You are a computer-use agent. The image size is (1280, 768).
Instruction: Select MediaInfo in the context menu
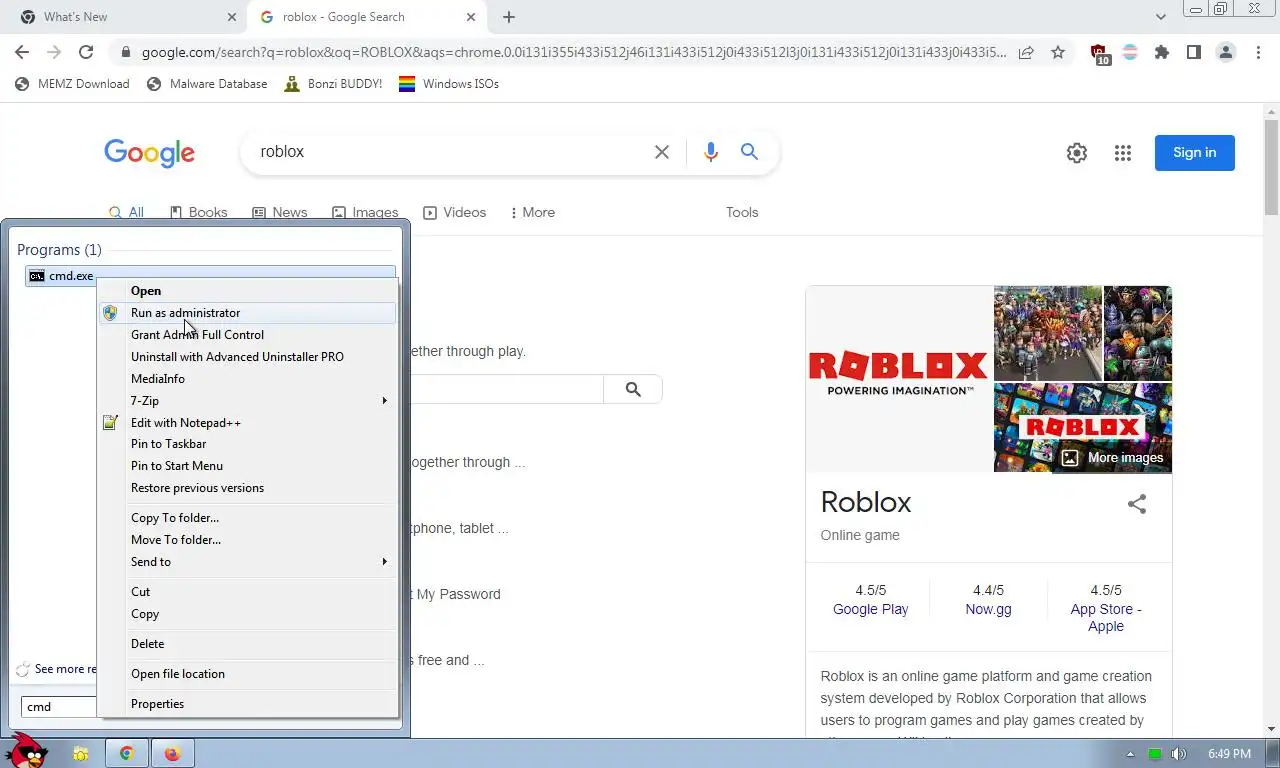(247, 379)
